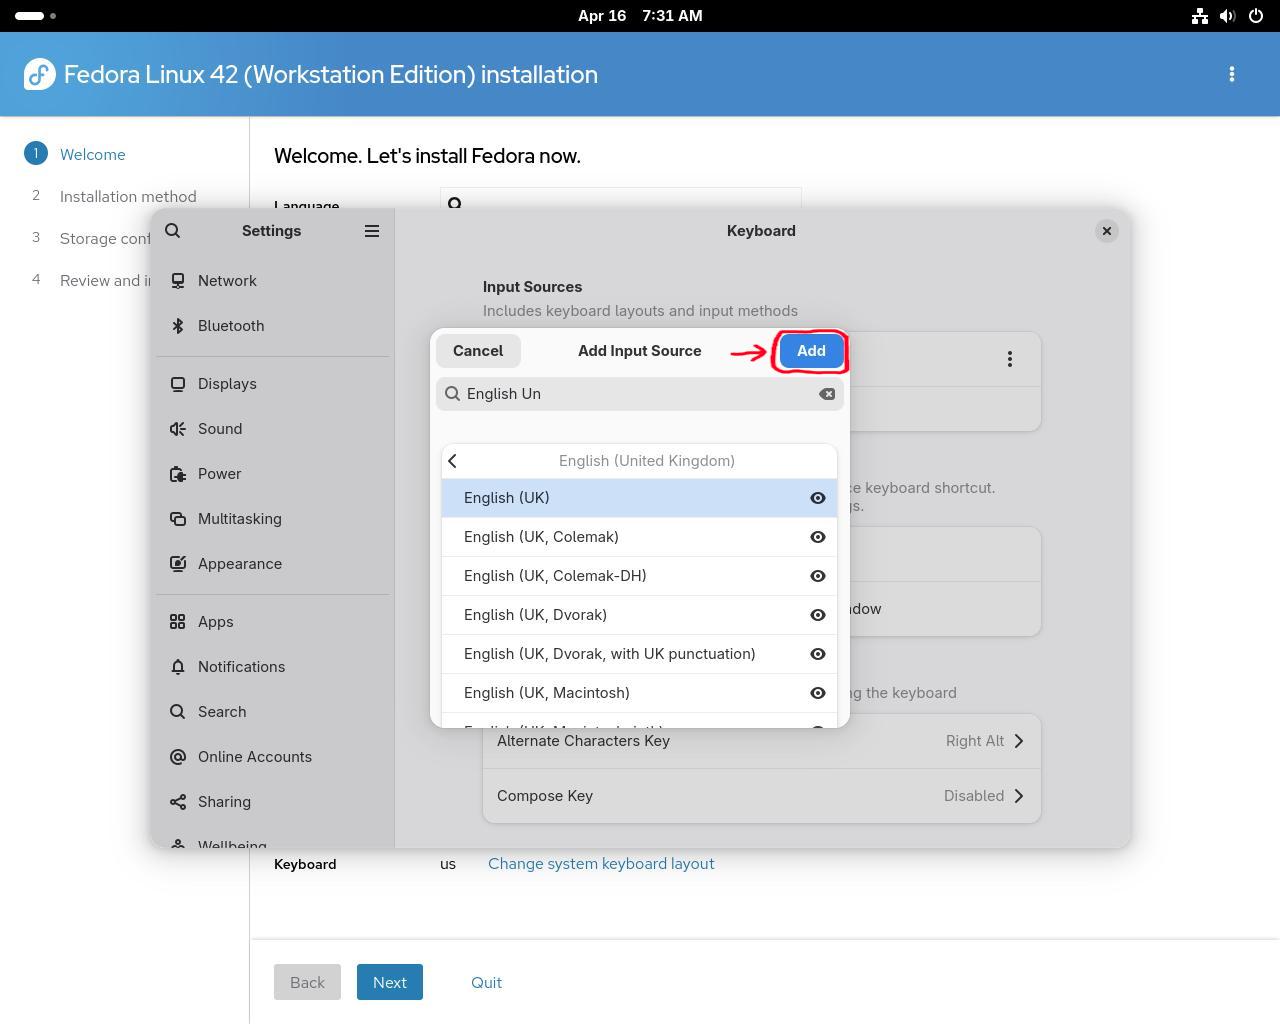Viewport: 1280px width, 1024px height.
Task: Click the Network icon in sidebar
Action: point(178,281)
